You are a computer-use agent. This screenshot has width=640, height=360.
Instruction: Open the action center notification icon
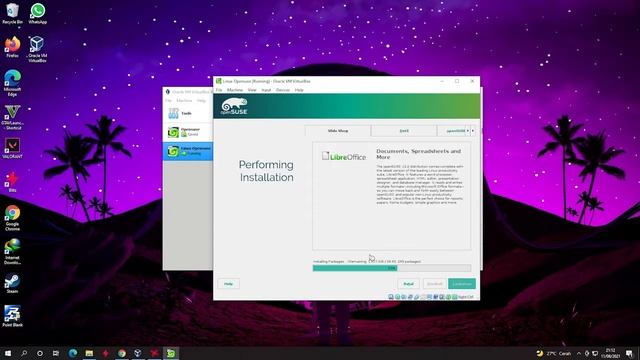[x=629, y=353]
